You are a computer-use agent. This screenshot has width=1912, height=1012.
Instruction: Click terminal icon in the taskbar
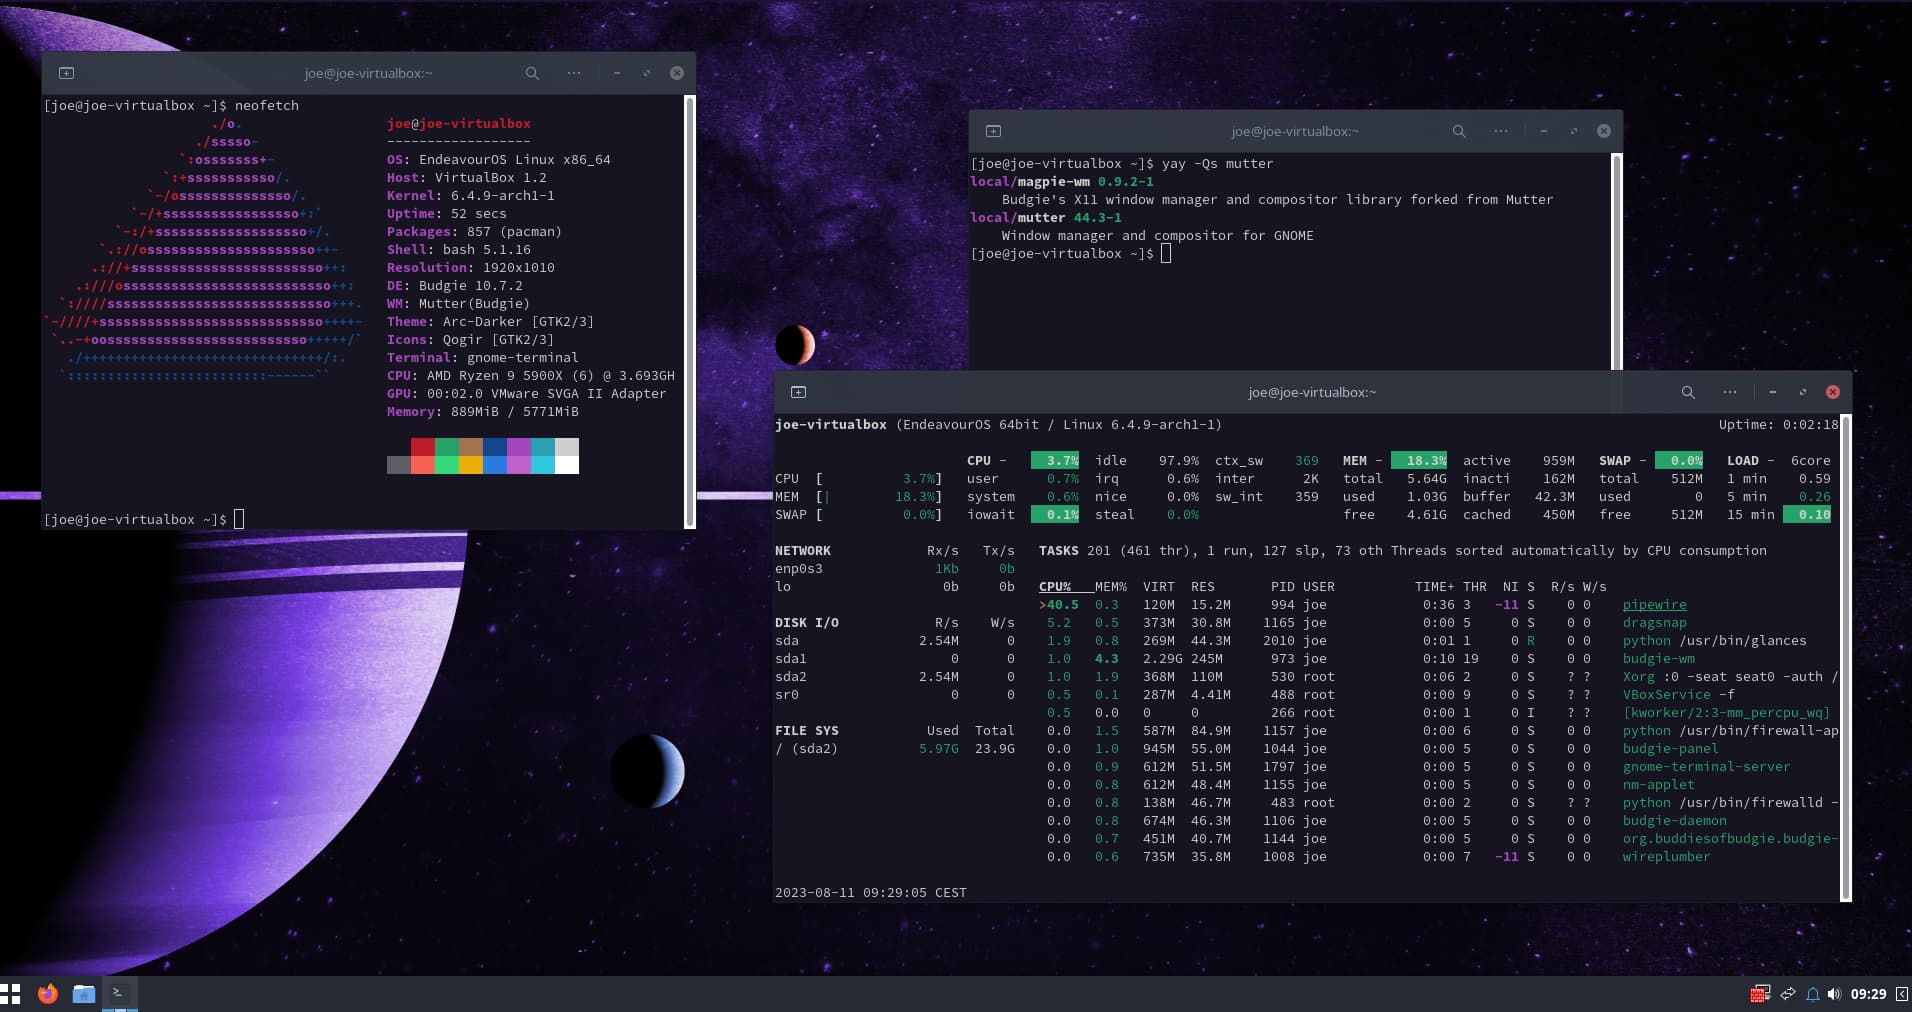[x=119, y=993]
